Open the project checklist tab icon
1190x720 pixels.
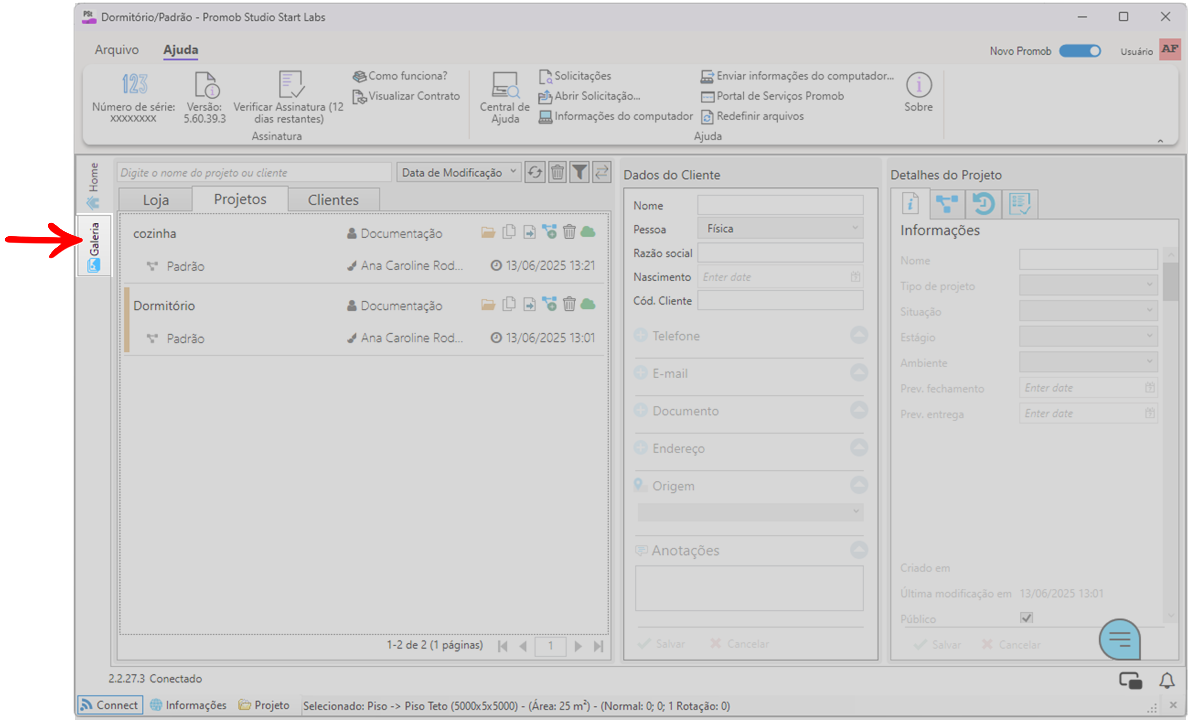pyautogui.click(x=1020, y=203)
